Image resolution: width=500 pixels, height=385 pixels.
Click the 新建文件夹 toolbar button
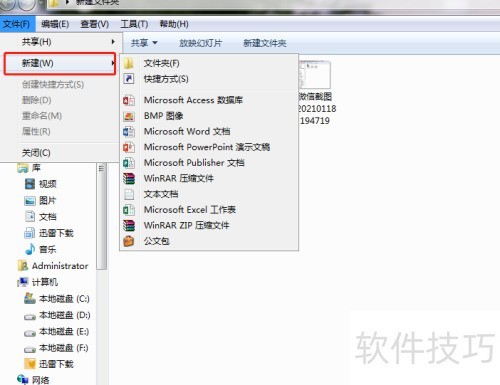(265, 43)
